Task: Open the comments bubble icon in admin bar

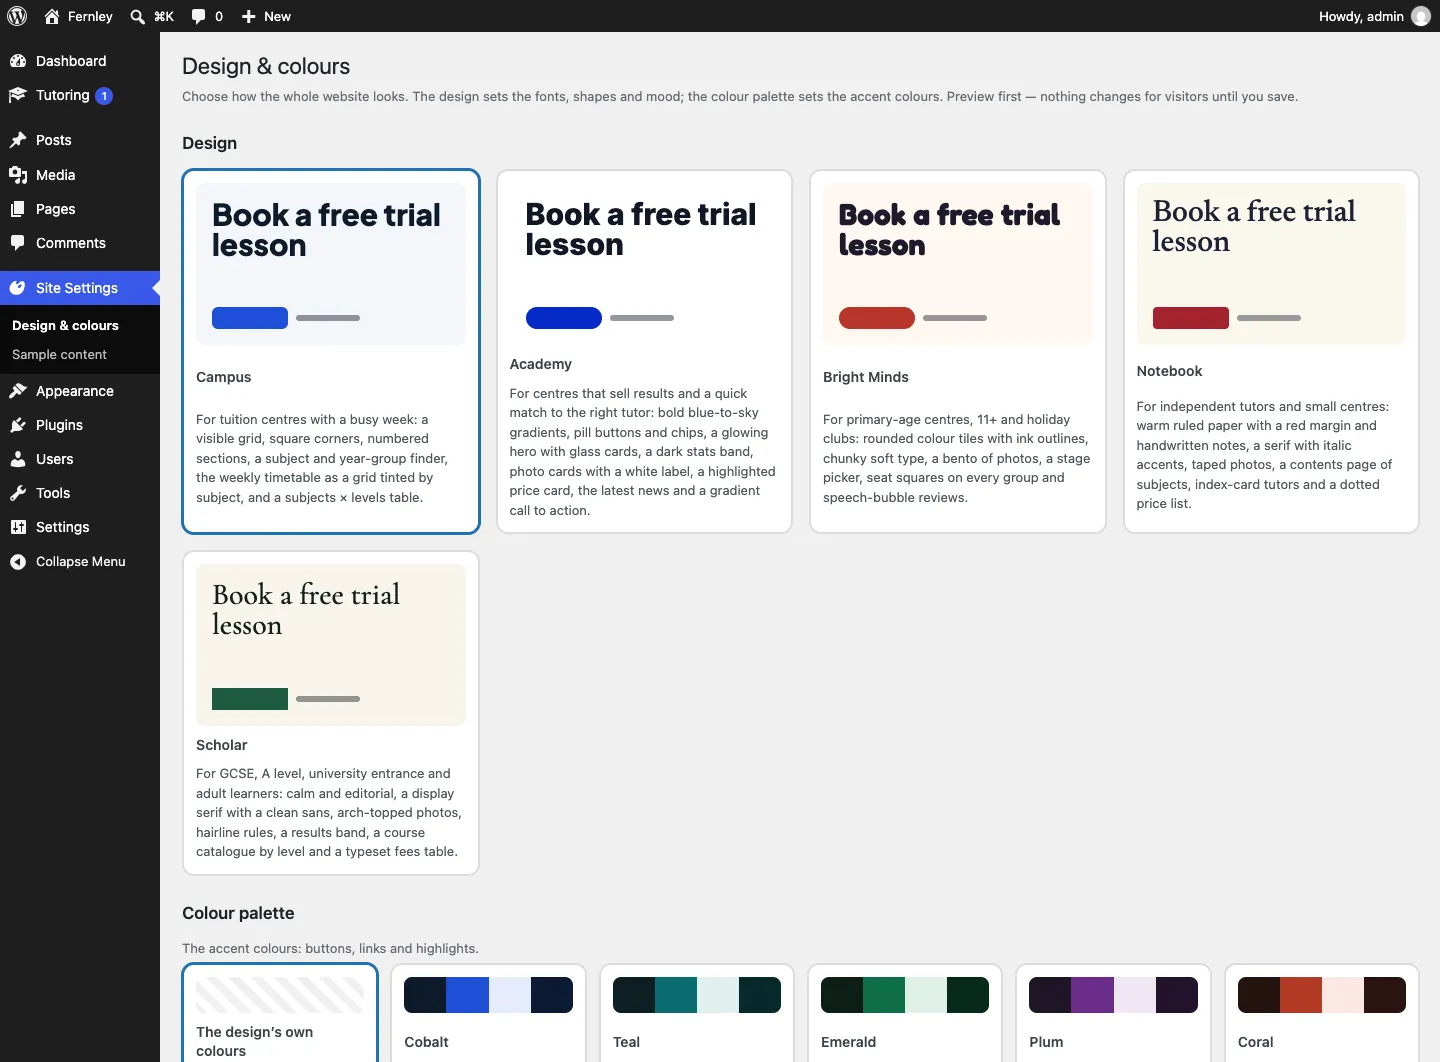Action: (198, 16)
